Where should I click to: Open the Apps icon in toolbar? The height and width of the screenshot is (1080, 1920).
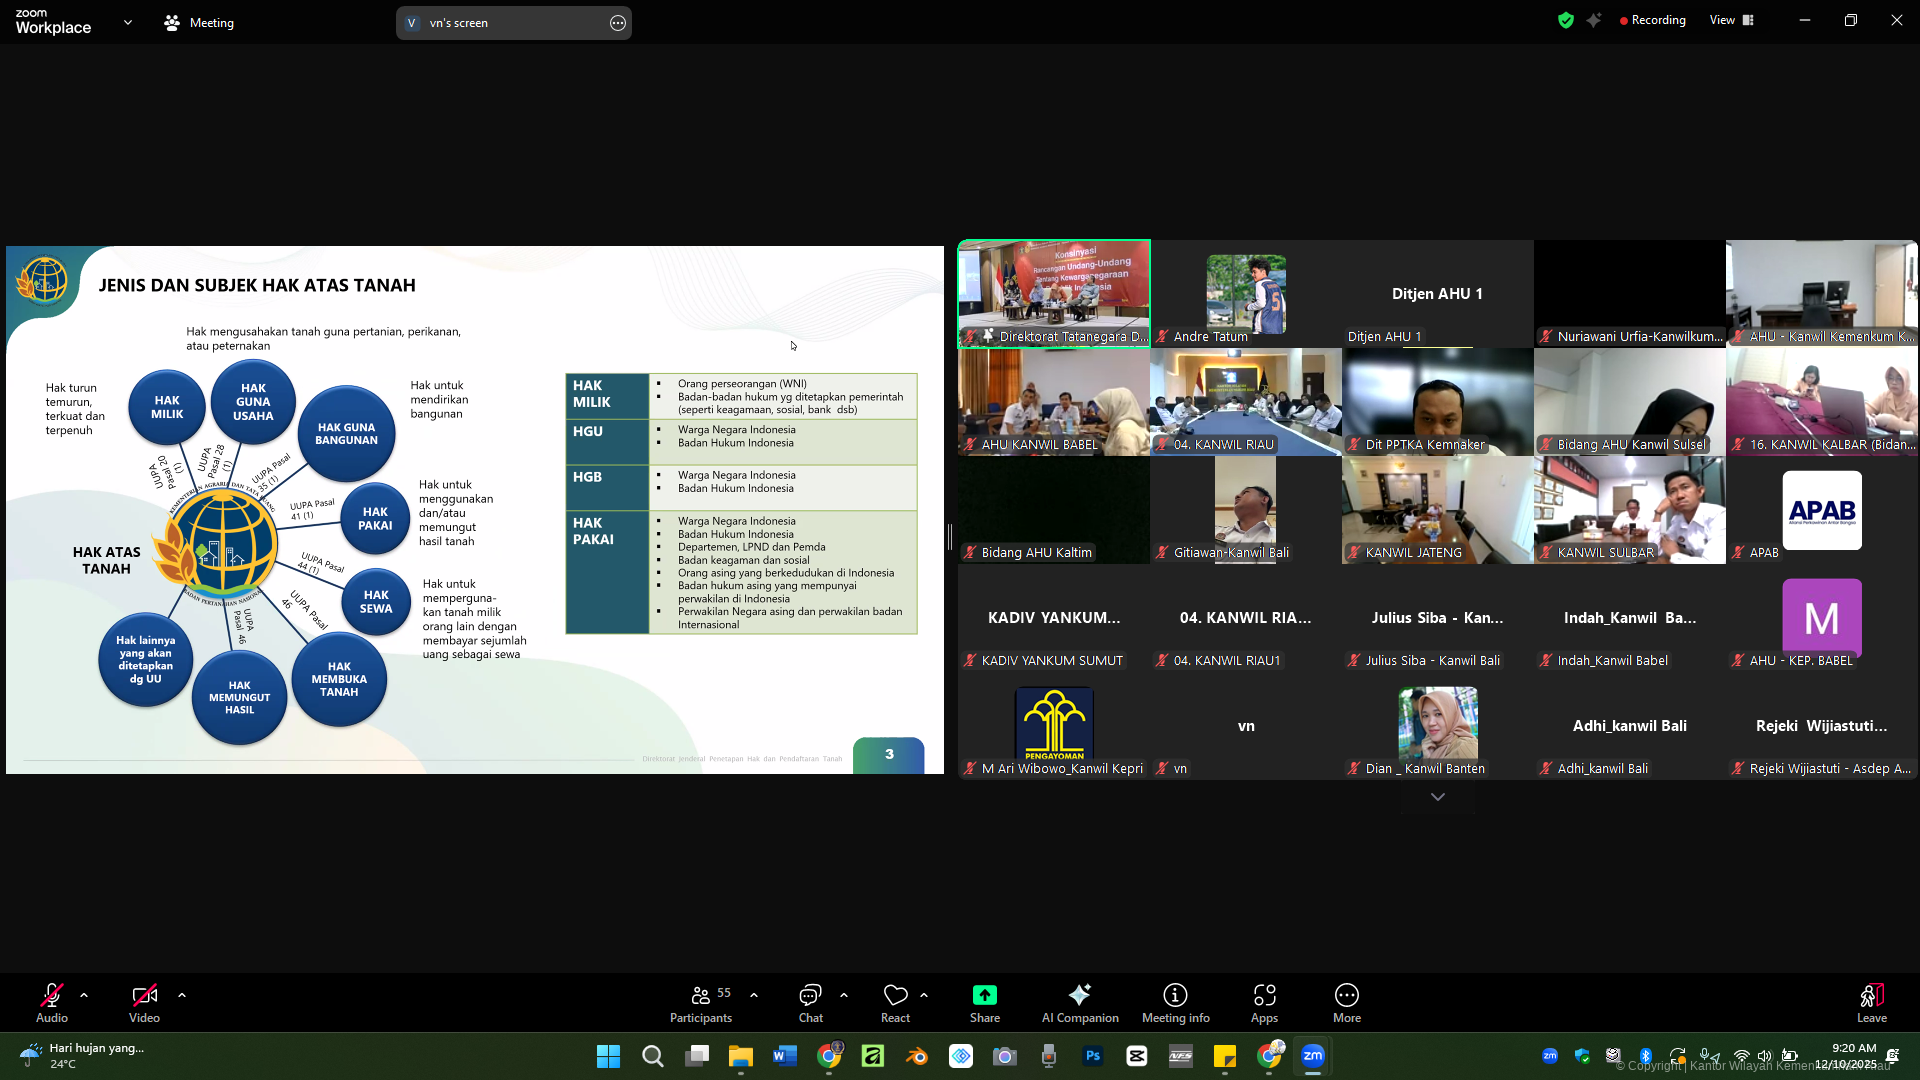click(x=1264, y=995)
